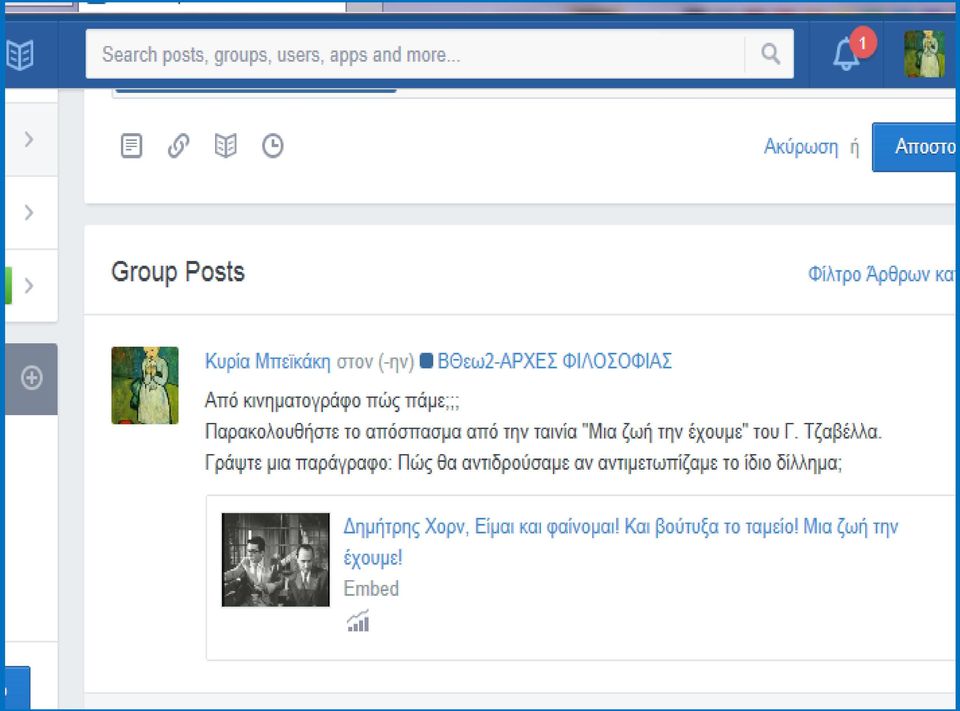Click the Embed label text
This screenshot has width=960, height=711.
(x=371, y=589)
